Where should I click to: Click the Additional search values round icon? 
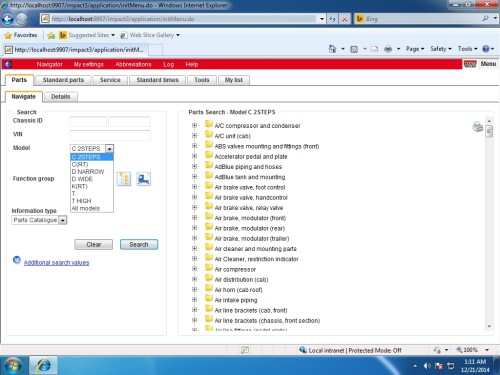pyautogui.click(x=17, y=260)
